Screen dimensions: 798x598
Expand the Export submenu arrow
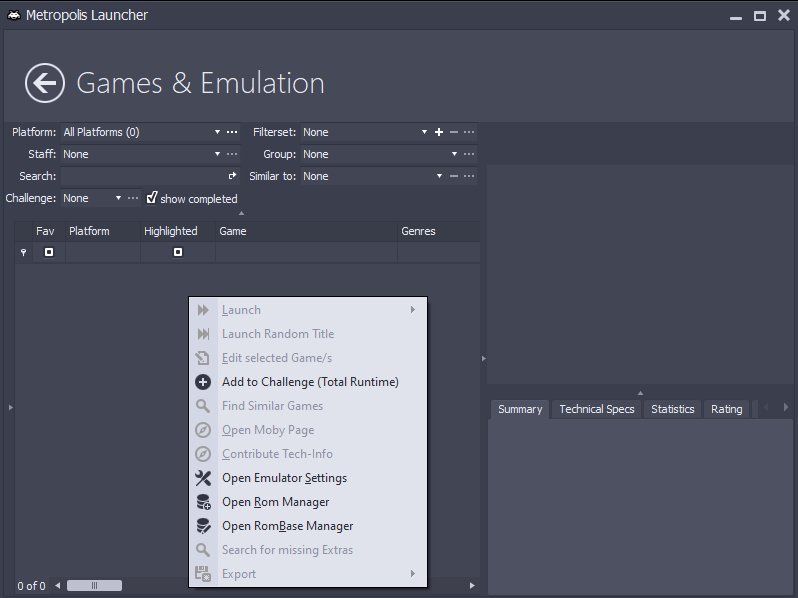(413, 574)
